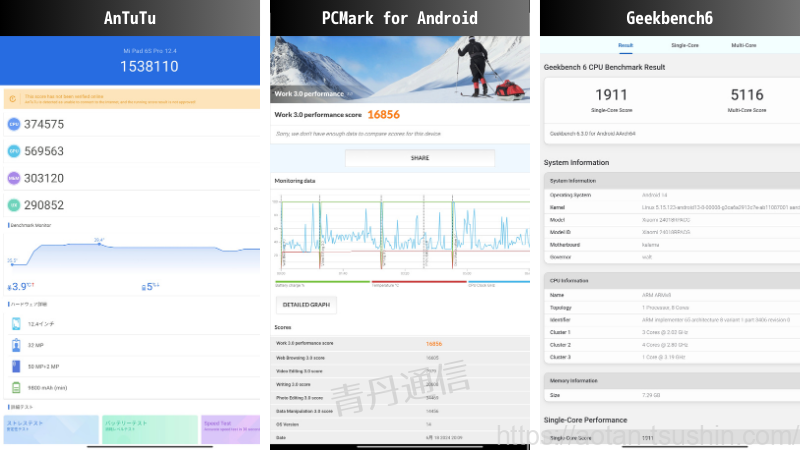Switch to the Single-Core tab

pyautogui.click(x=684, y=45)
